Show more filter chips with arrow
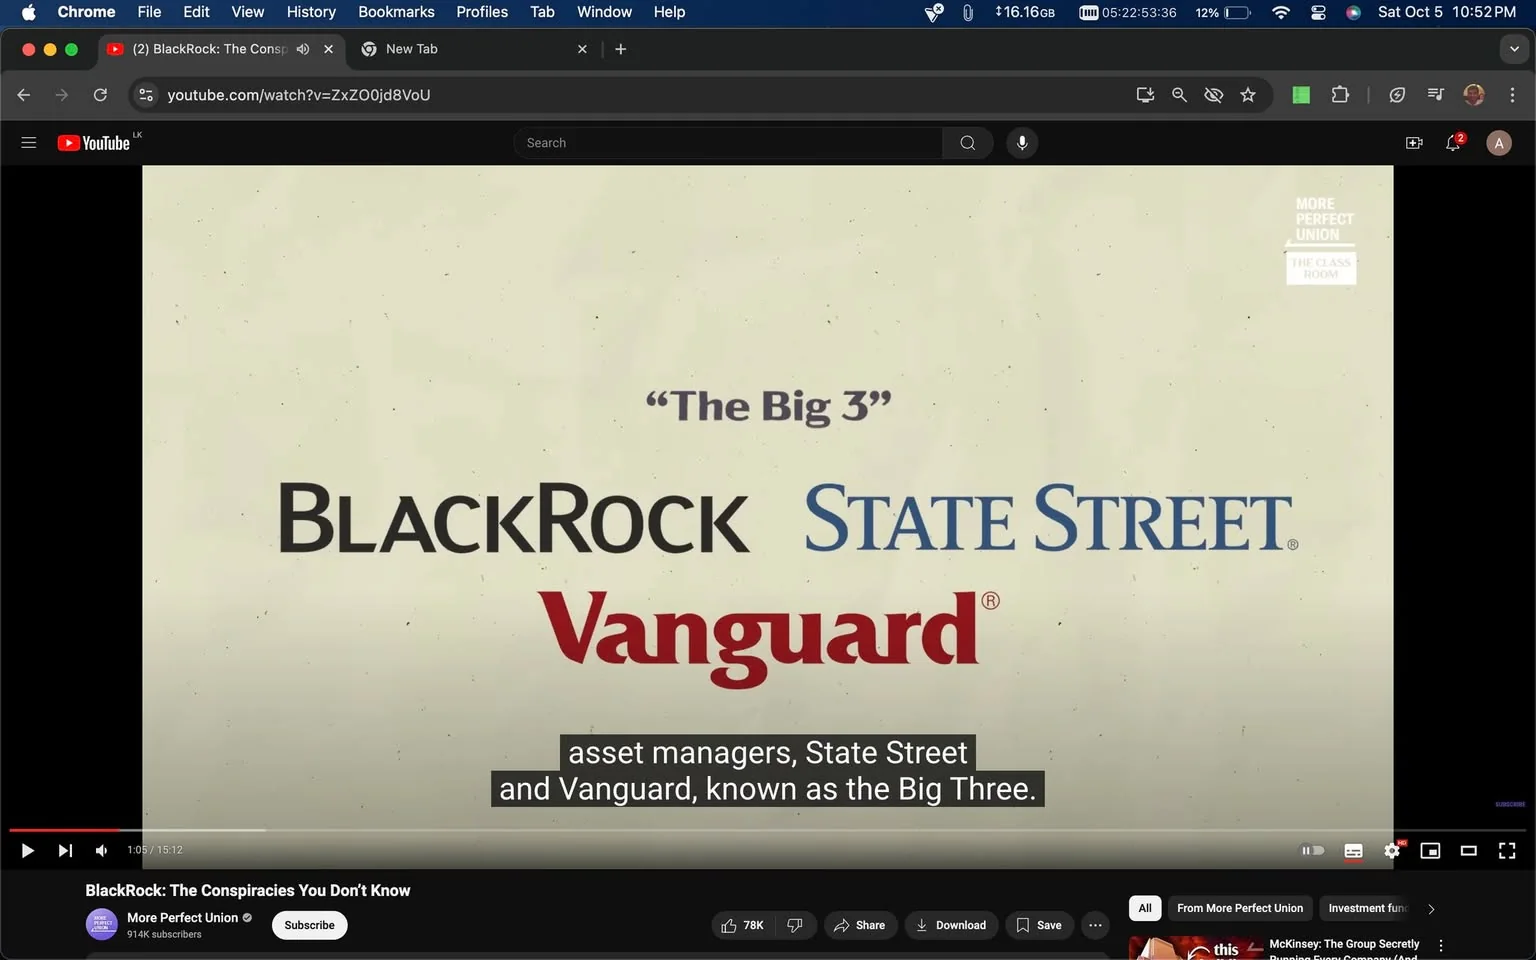Image resolution: width=1536 pixels, height=960 pixels. point(1431,909)
